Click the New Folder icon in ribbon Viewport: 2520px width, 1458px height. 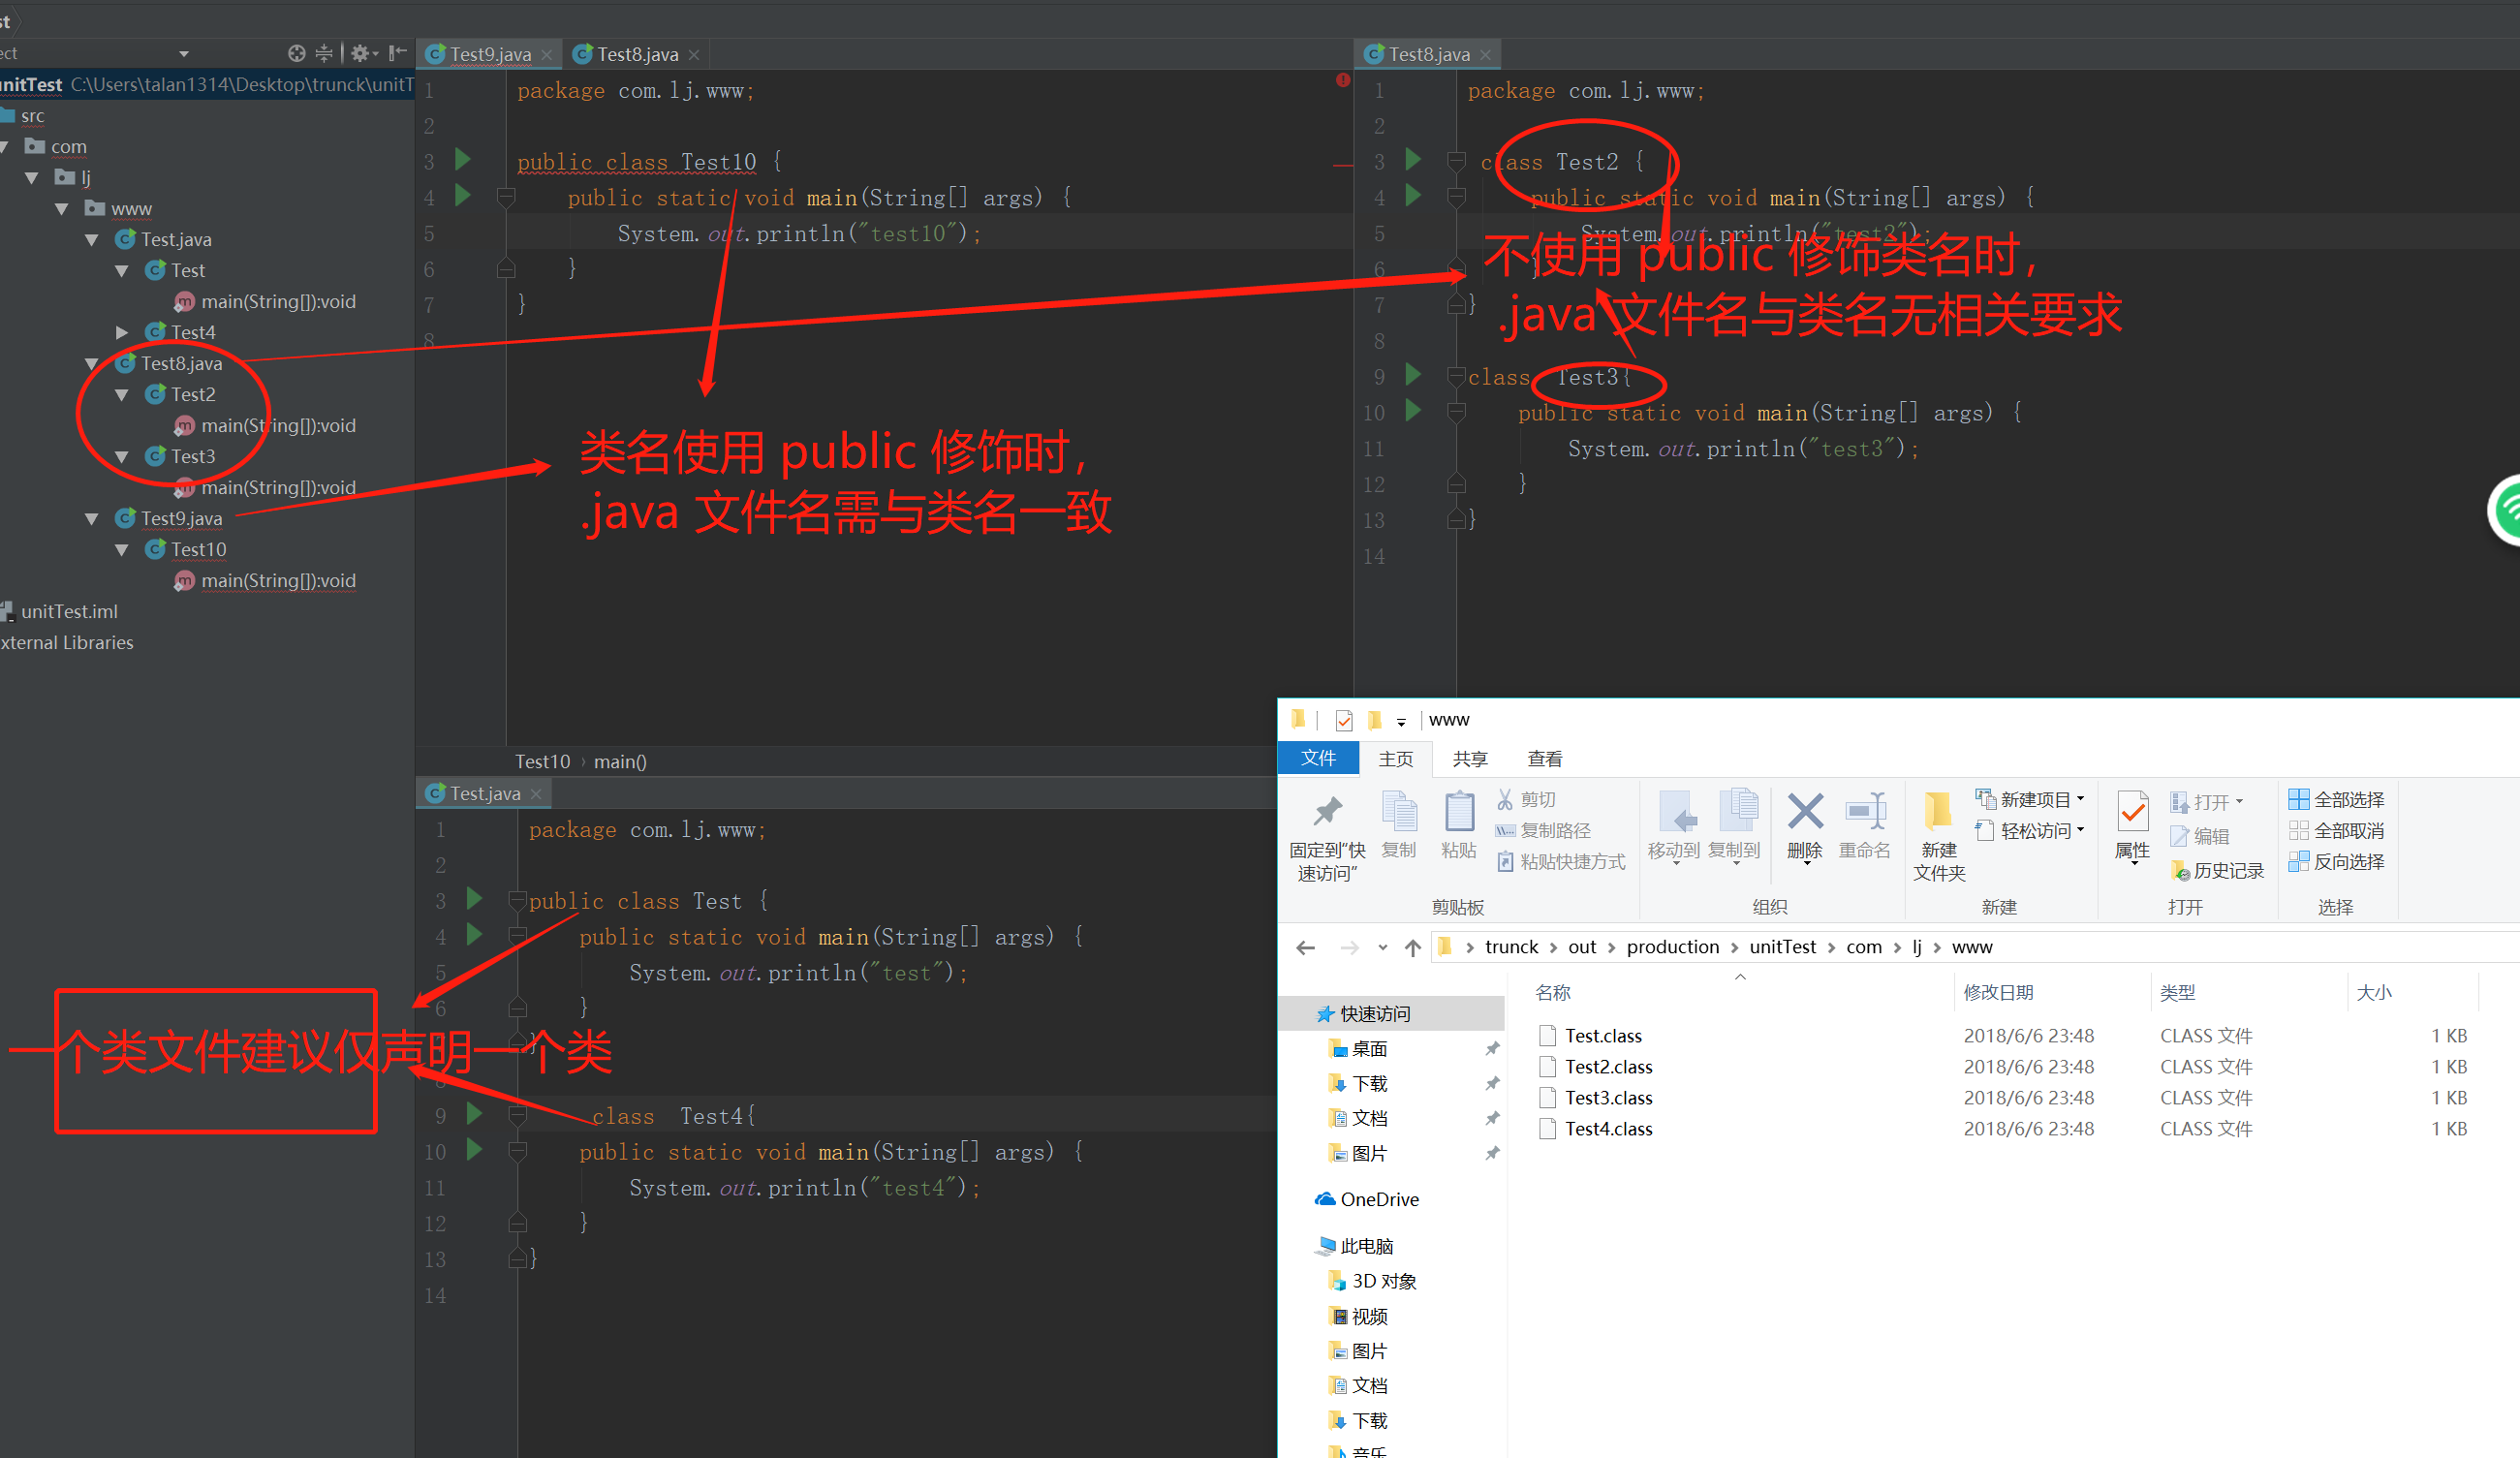(x=1938, y=811)
